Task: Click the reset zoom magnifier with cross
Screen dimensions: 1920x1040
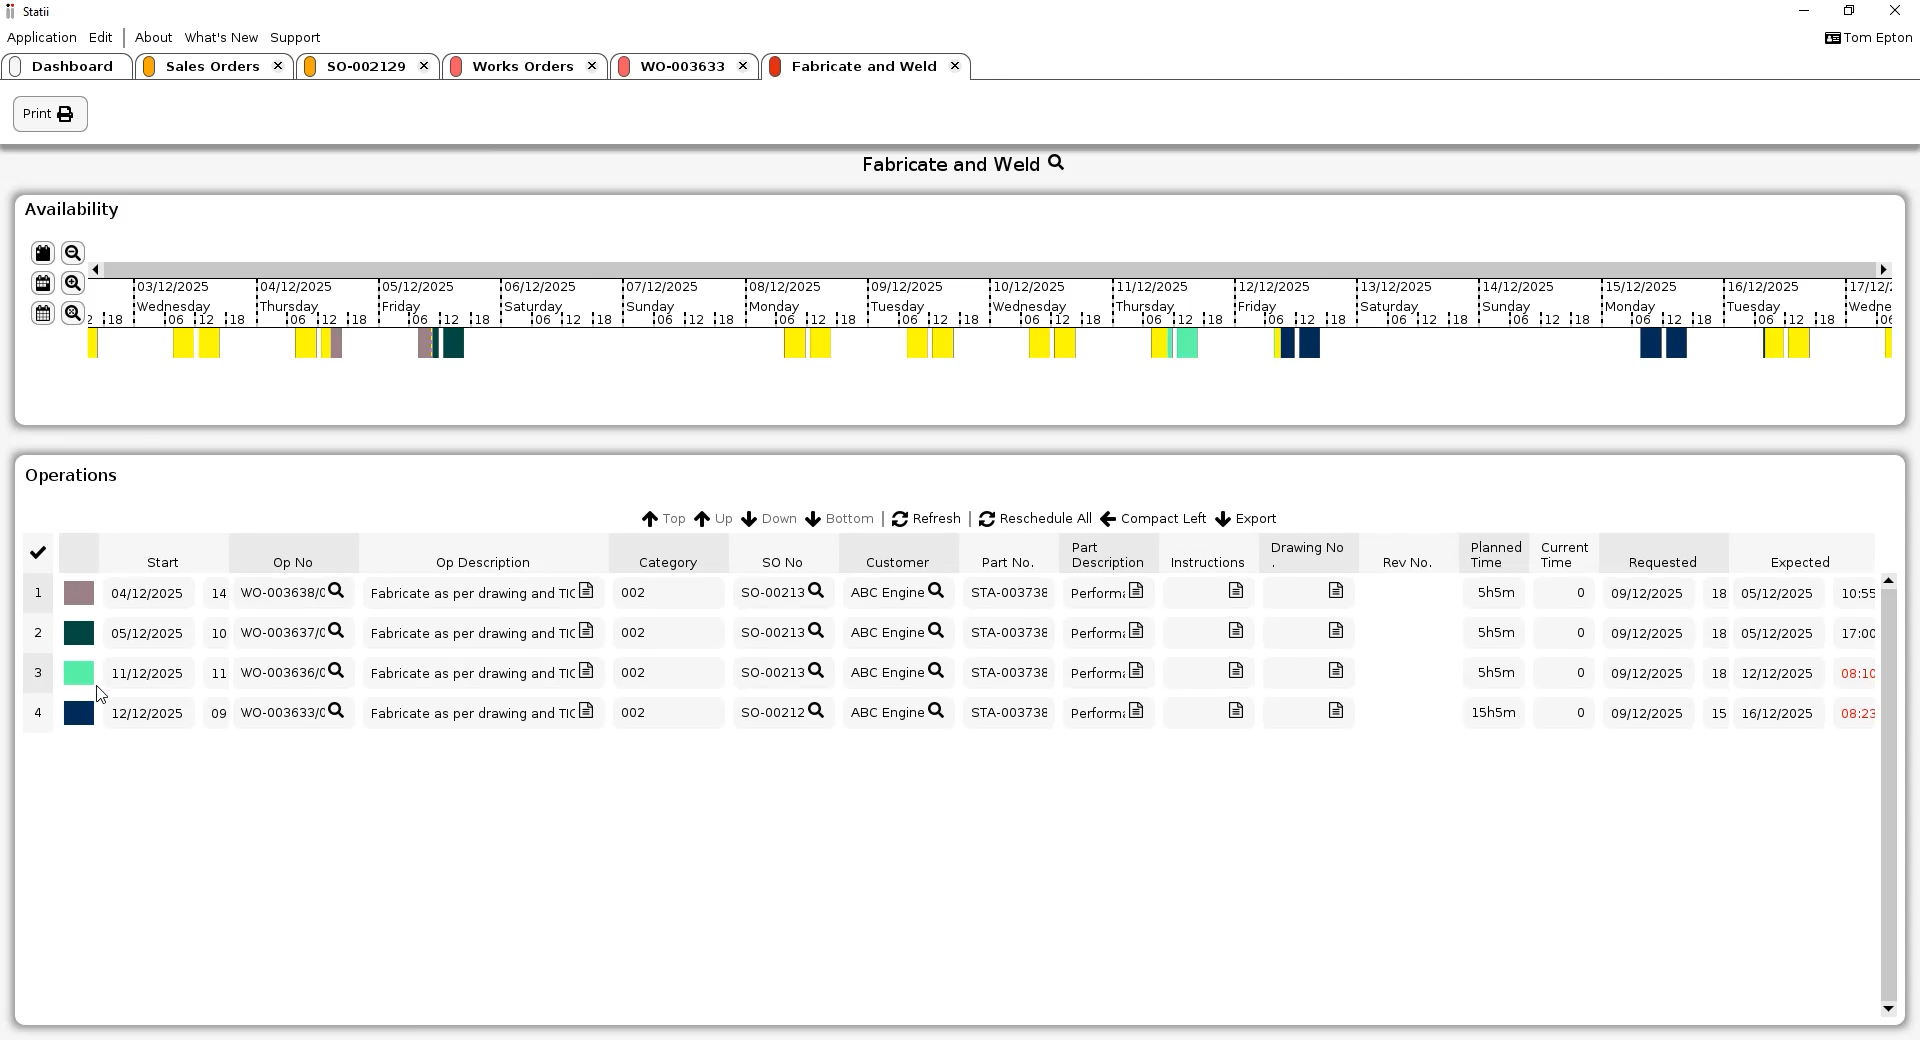Action: point(72,313)
